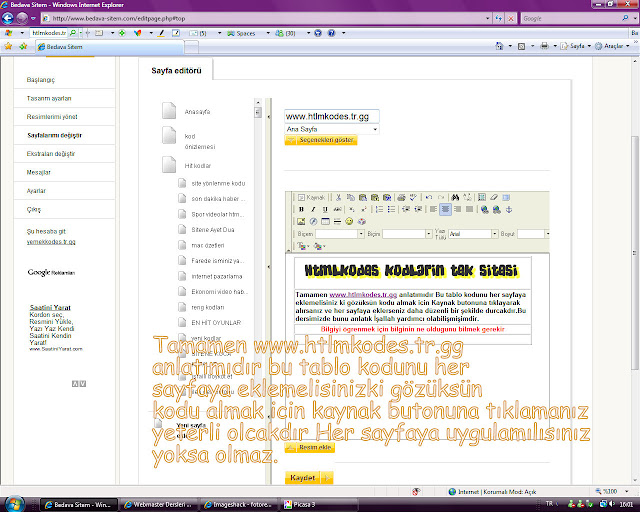Select Anasayfa page in tree
640x512 pixels.
pos(197,112)
